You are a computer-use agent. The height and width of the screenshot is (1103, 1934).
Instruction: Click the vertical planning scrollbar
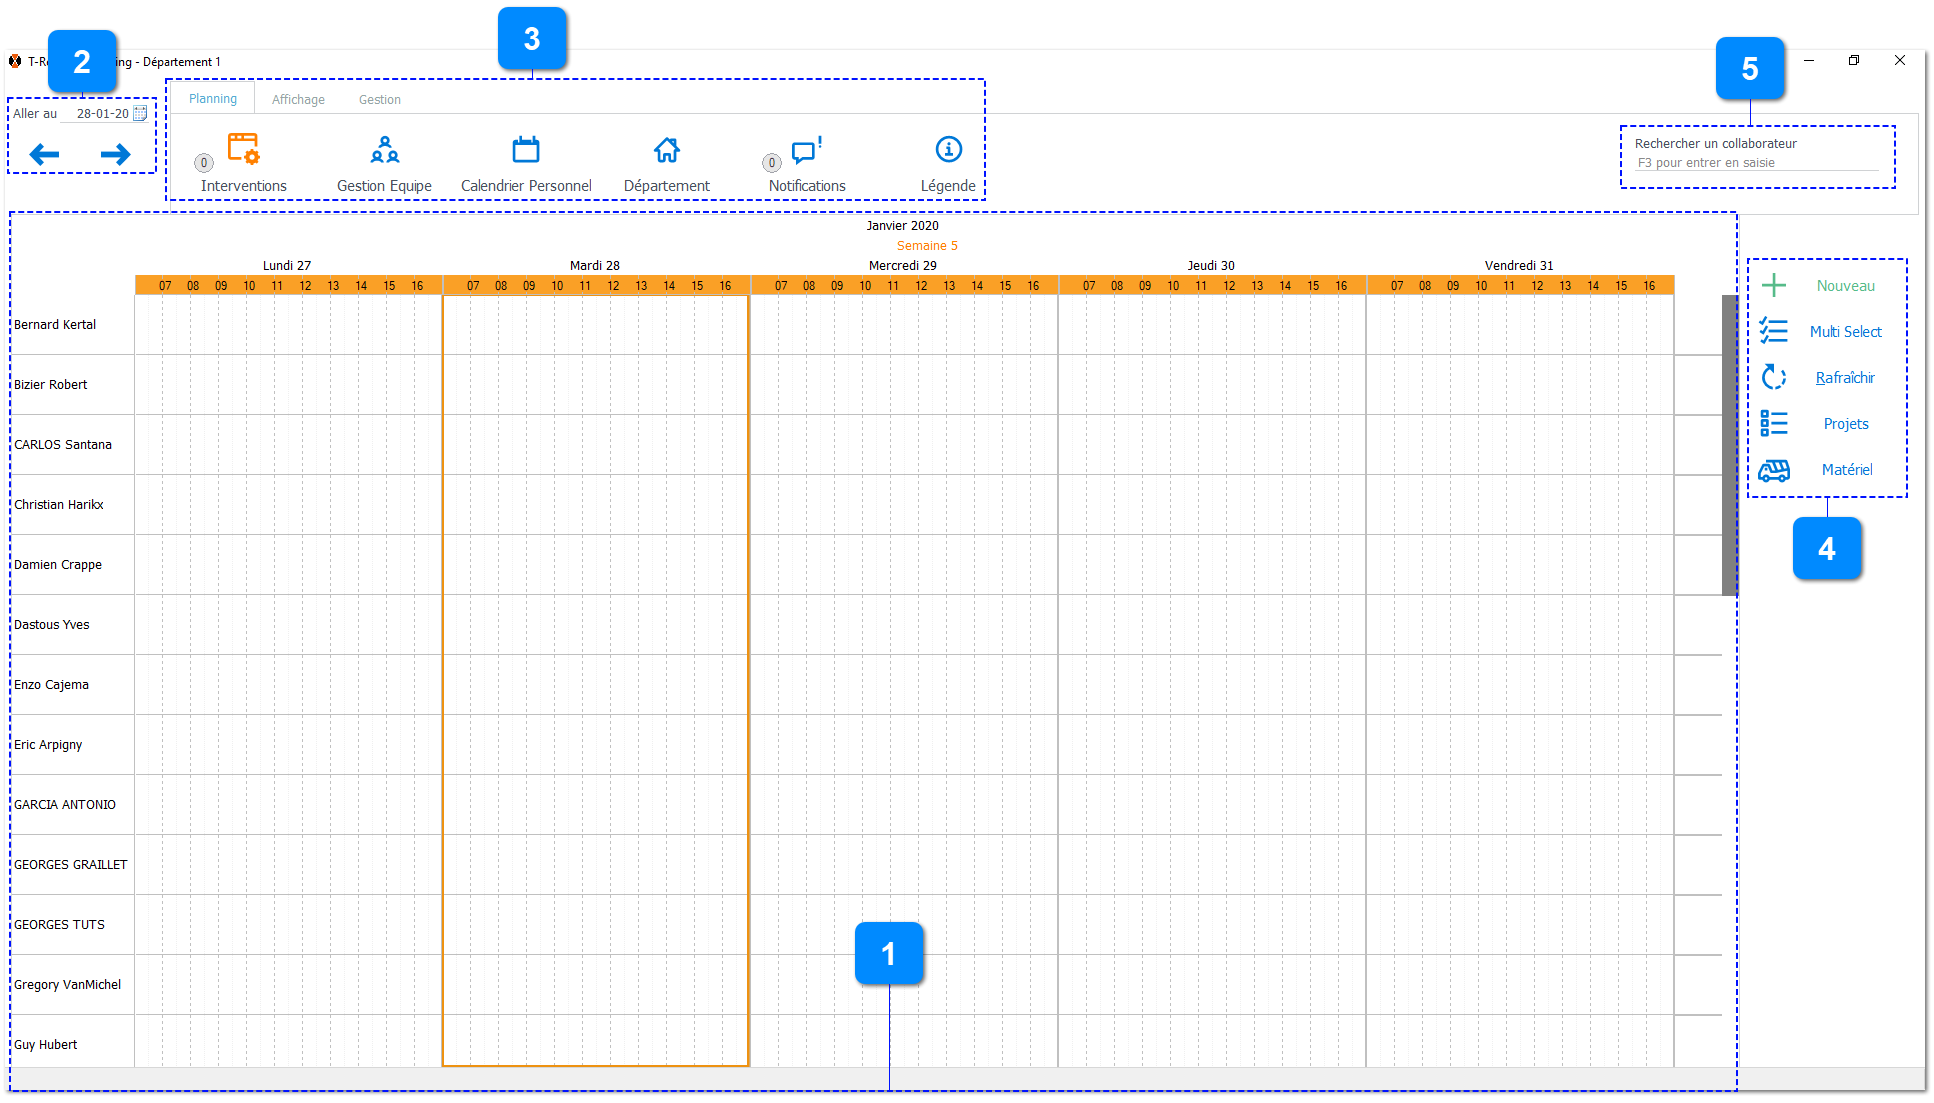pyautogui.click(x=1728, y=440)
